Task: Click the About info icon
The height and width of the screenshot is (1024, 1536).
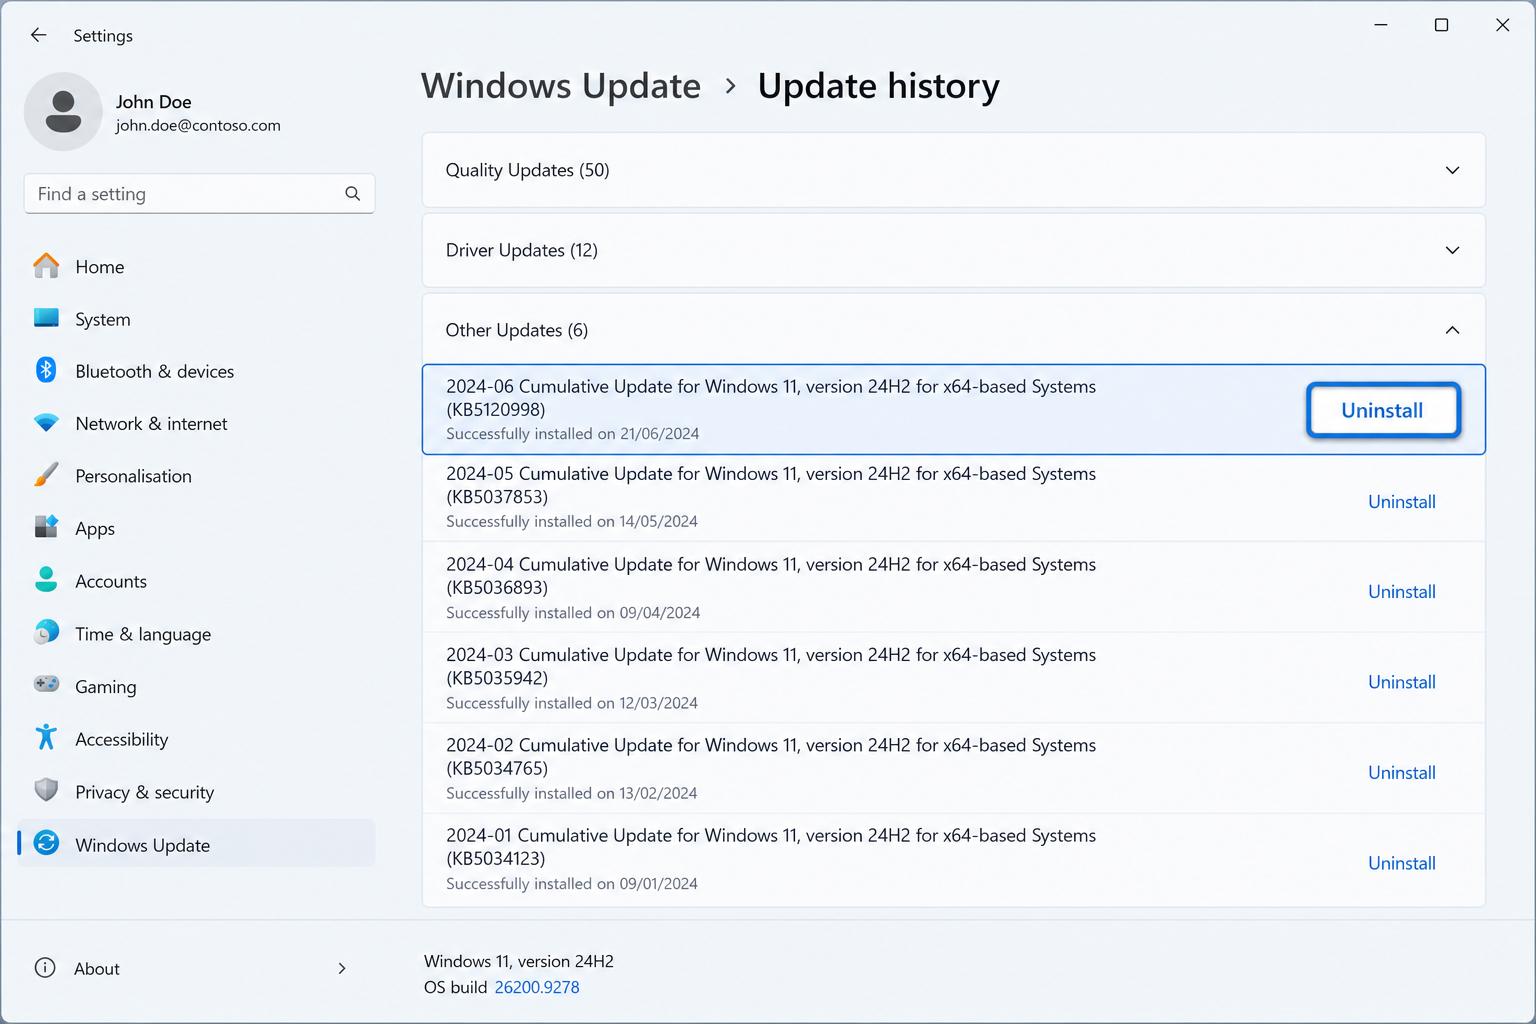Action: click(x=45, y=967)
